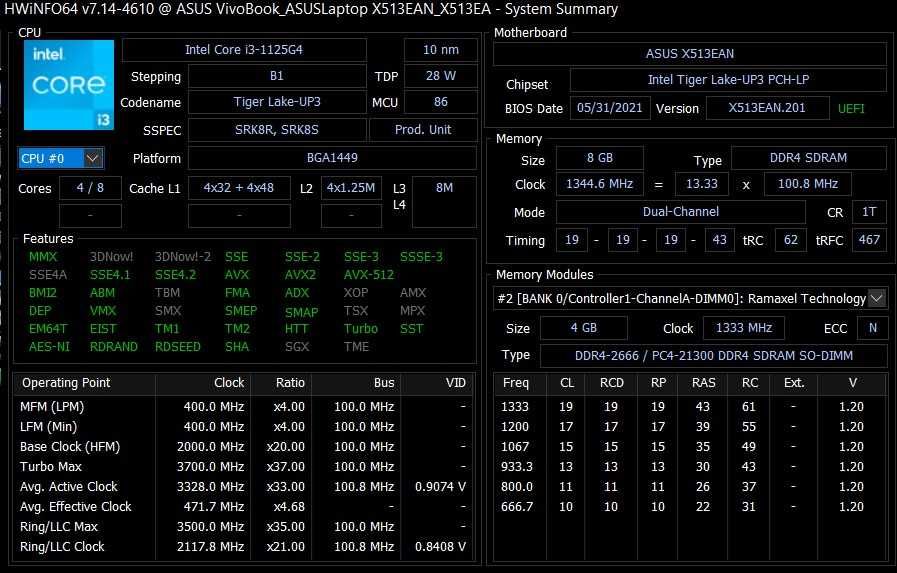
Task: Select the 10 nm process field
Action: click(440, 50)
